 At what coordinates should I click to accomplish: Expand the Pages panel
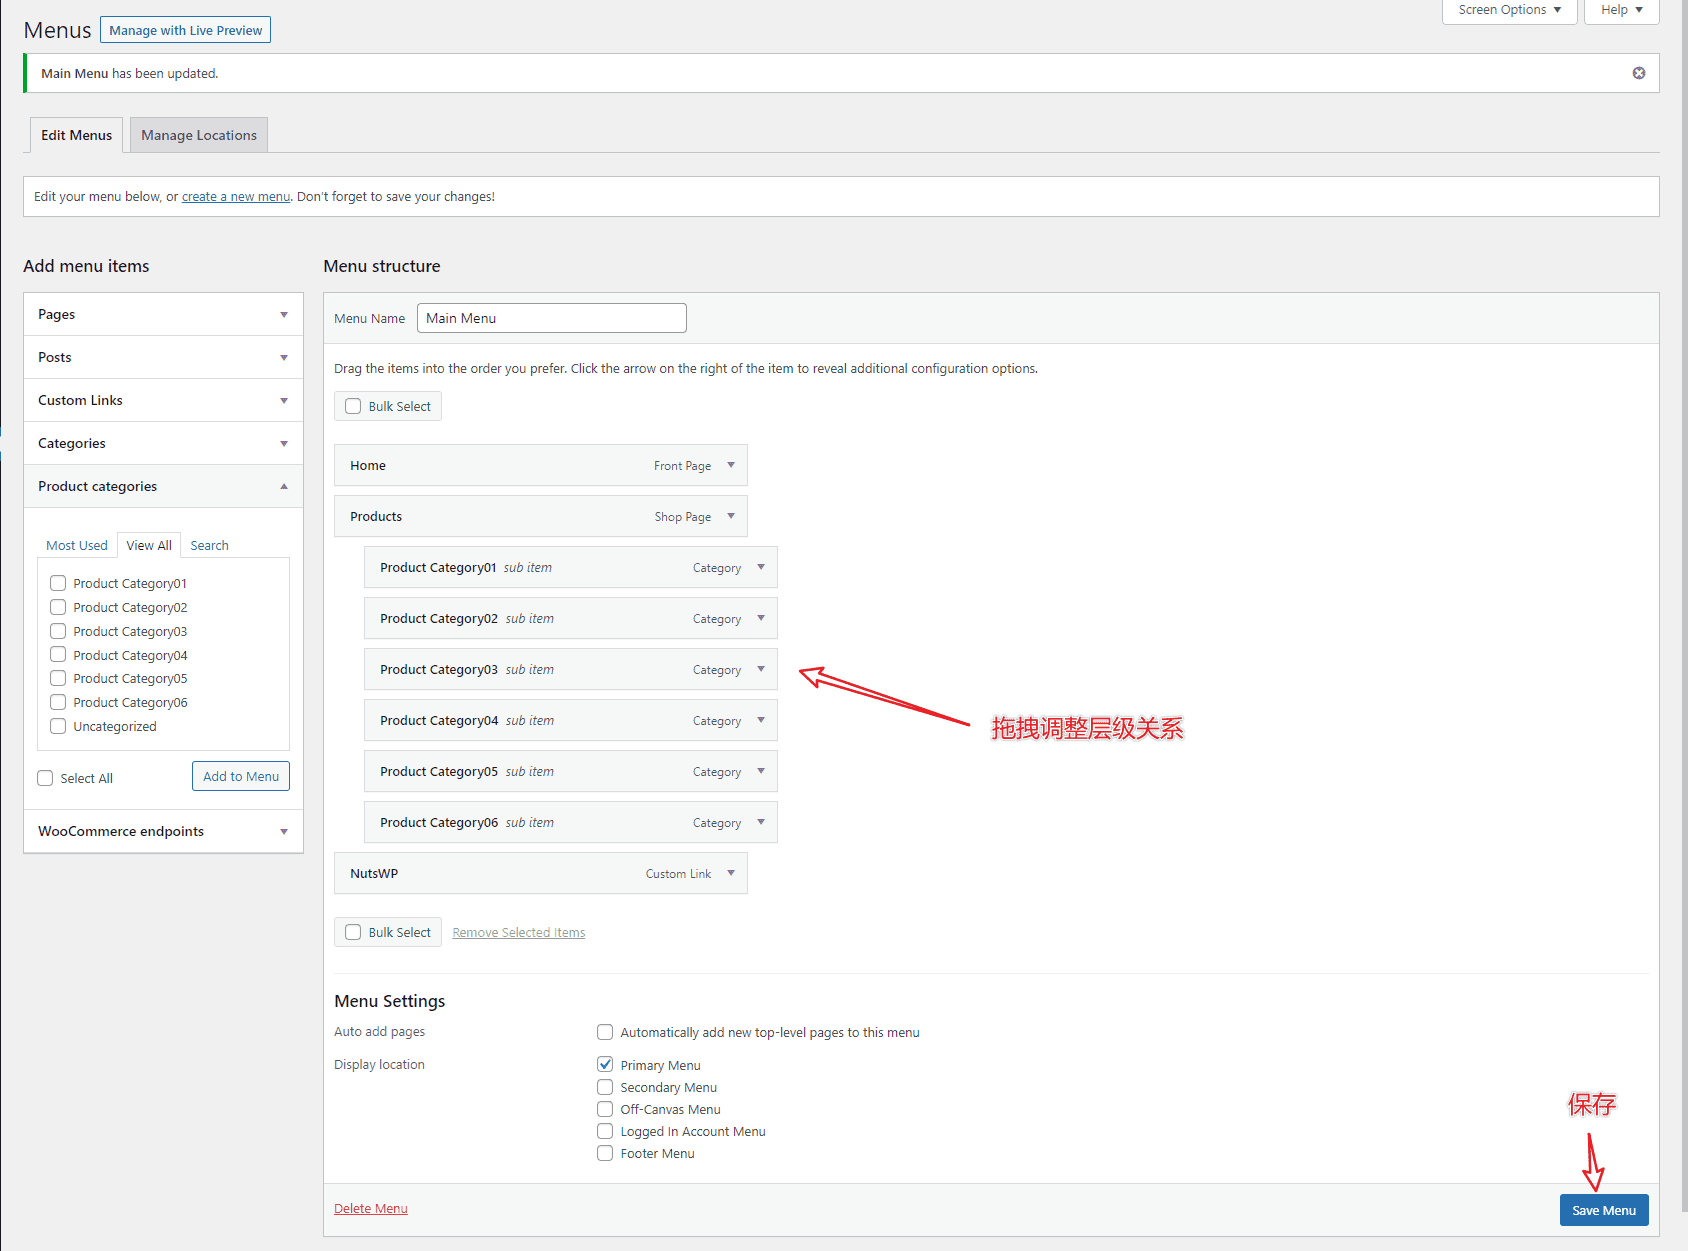281,314
